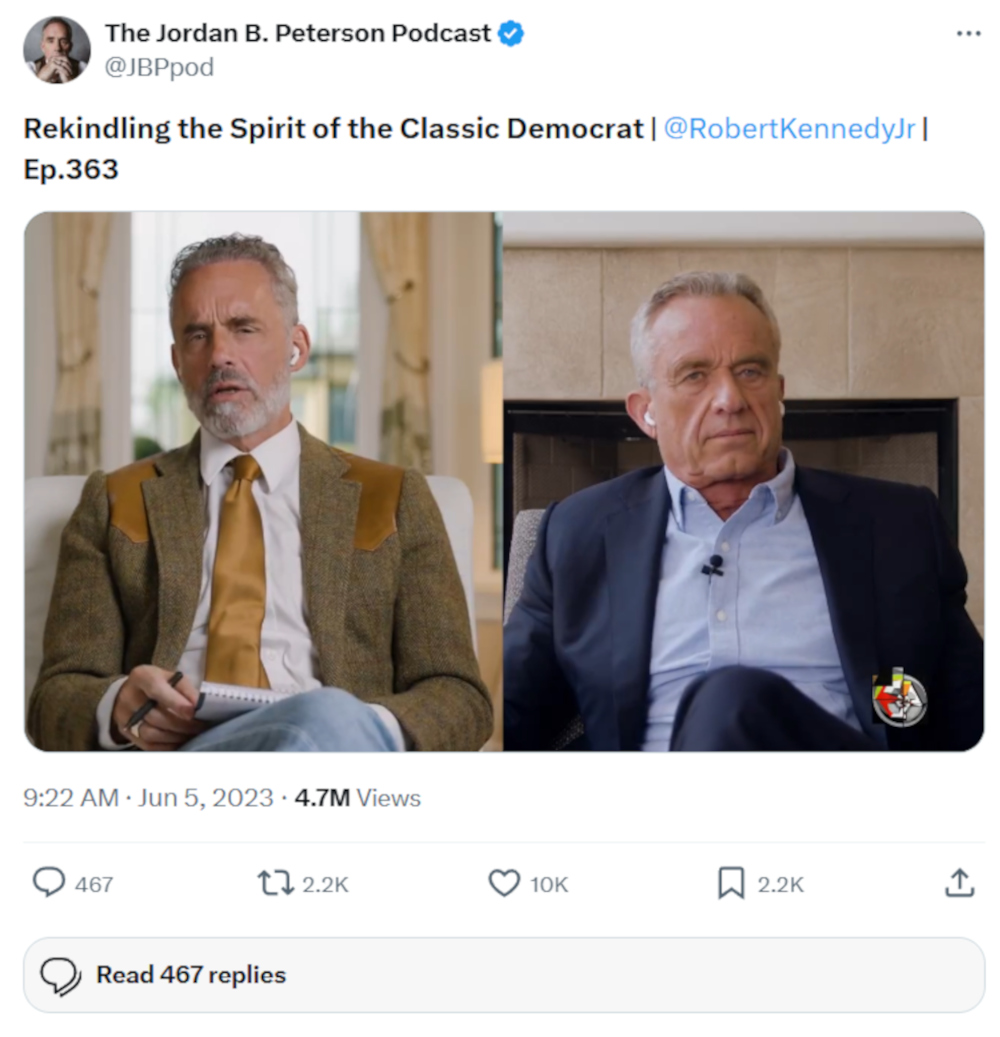Click the blue verified checkmark badge

pyautogui.click(x=511, y=33)
